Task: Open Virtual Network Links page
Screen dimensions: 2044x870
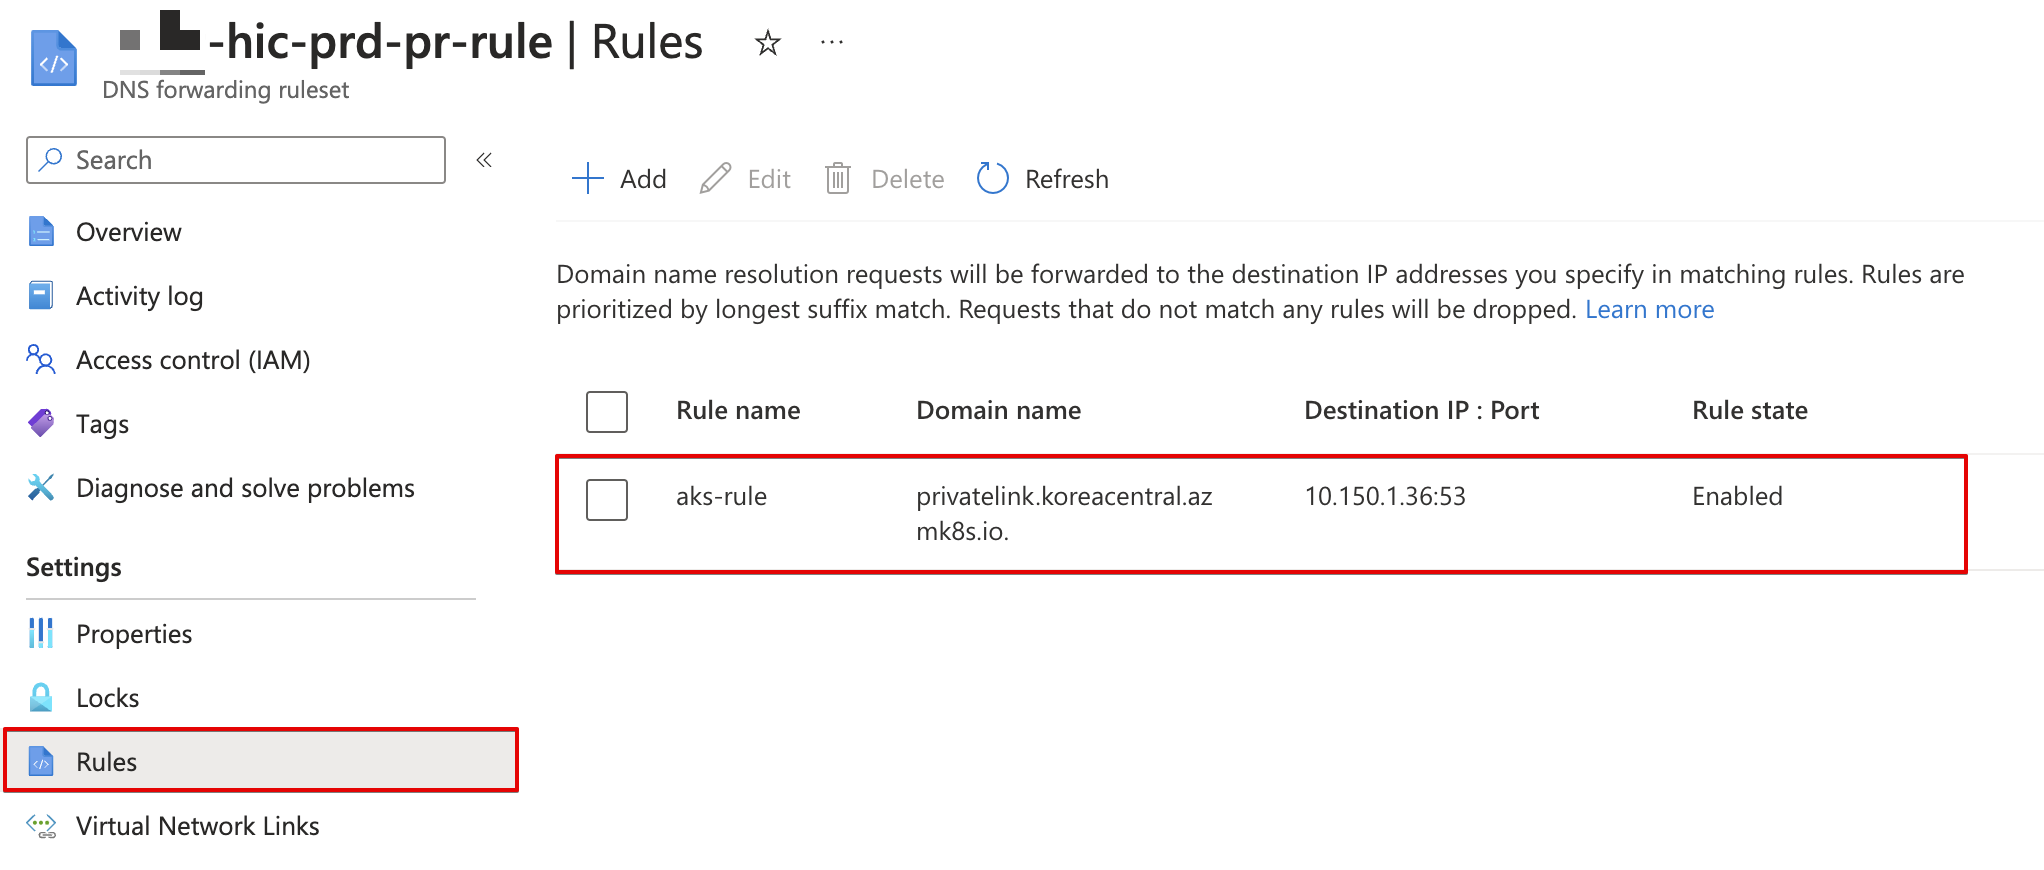Action: click(198, 826)
